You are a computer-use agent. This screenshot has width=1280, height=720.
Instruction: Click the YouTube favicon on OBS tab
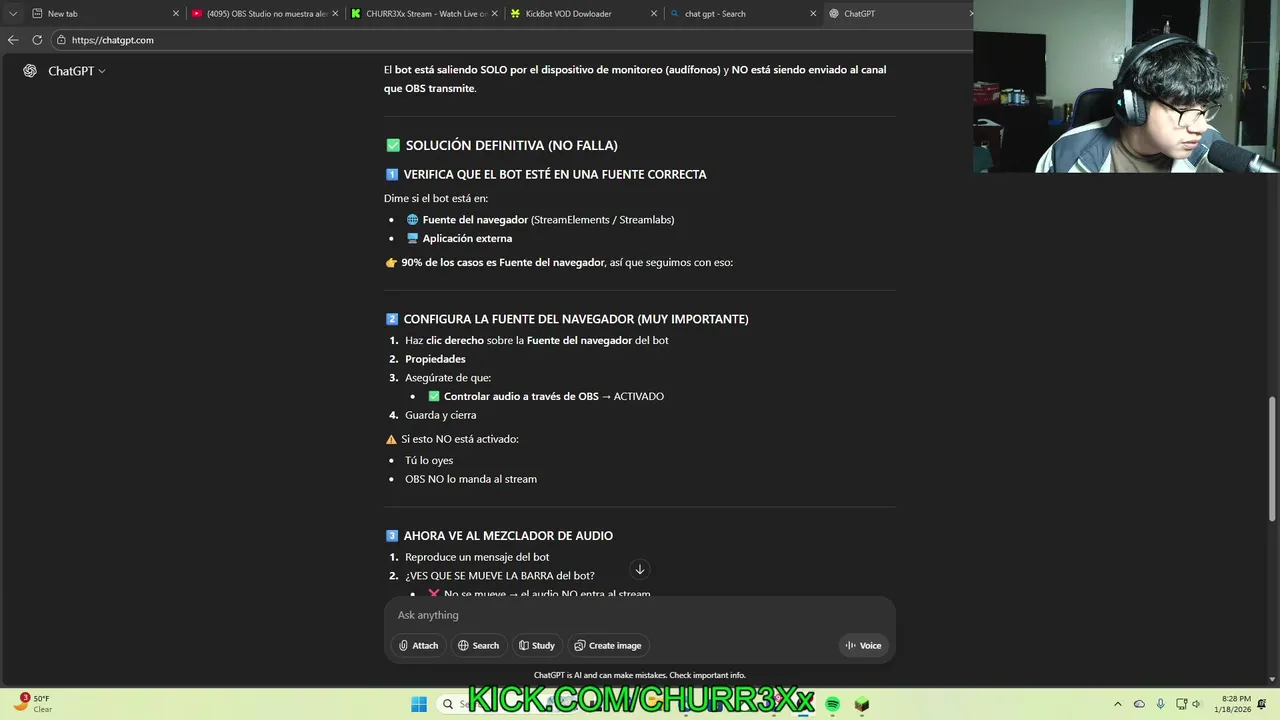tap(197, 14)
